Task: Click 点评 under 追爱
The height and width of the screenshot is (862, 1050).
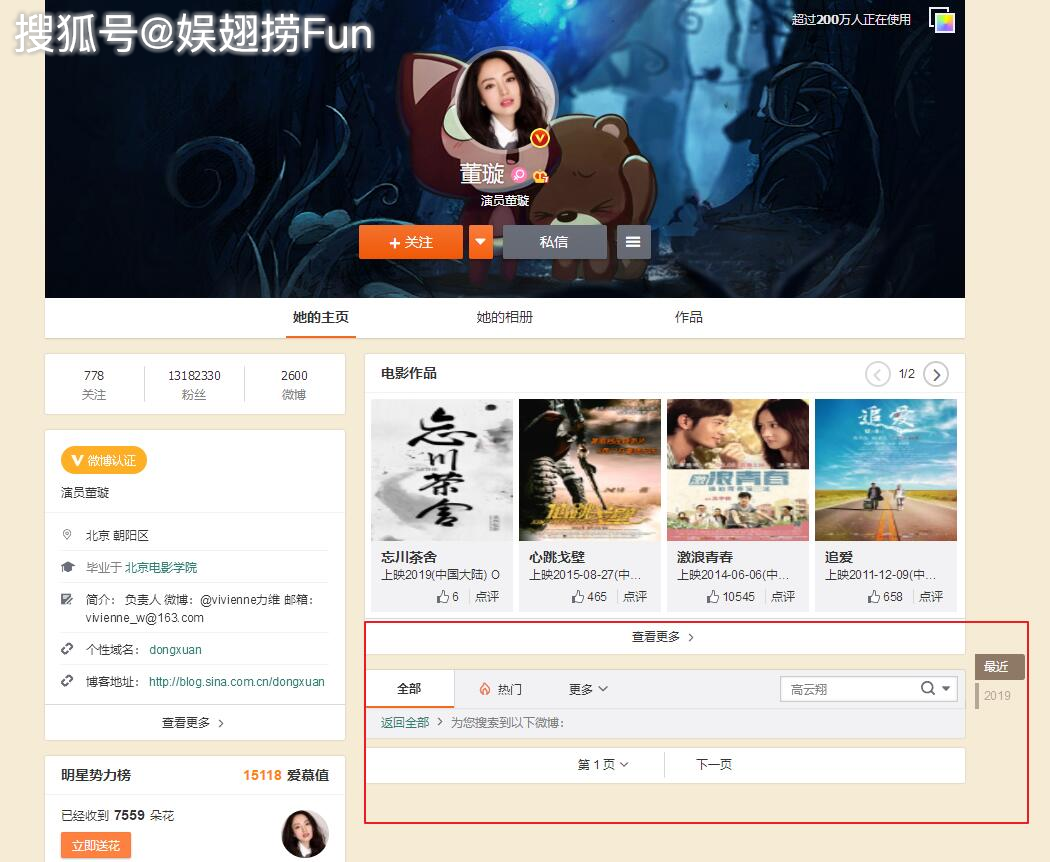Action: coord(931,596)
